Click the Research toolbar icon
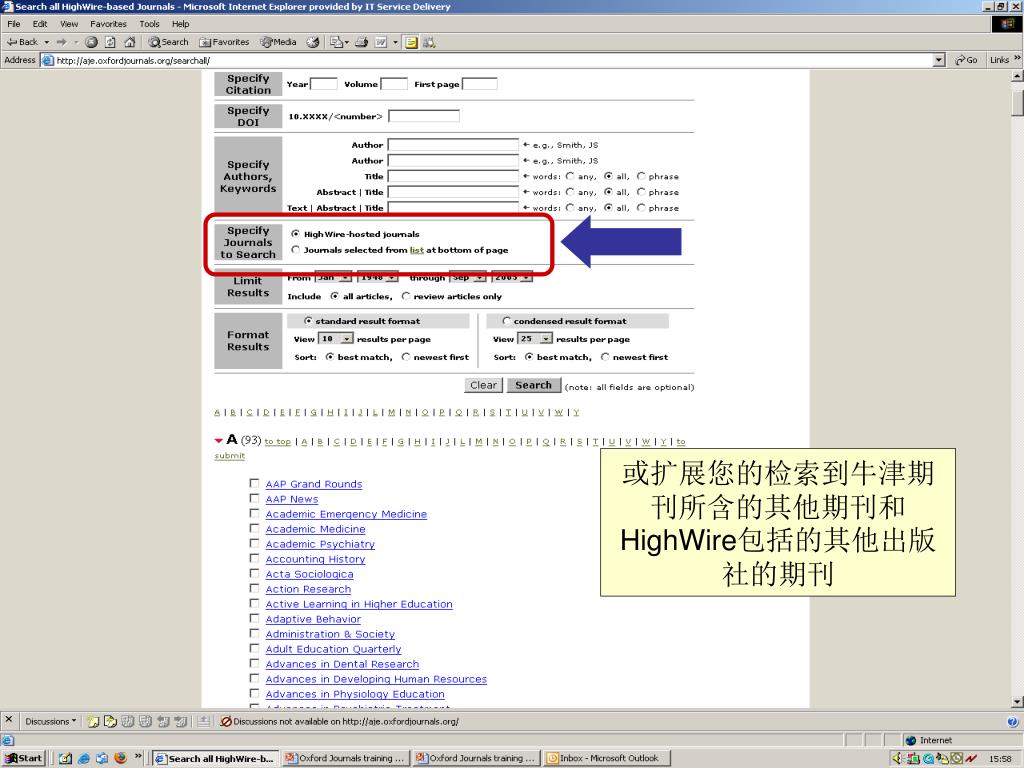The height and width of the screenshot is (768, 1024). tap(429, 42)
